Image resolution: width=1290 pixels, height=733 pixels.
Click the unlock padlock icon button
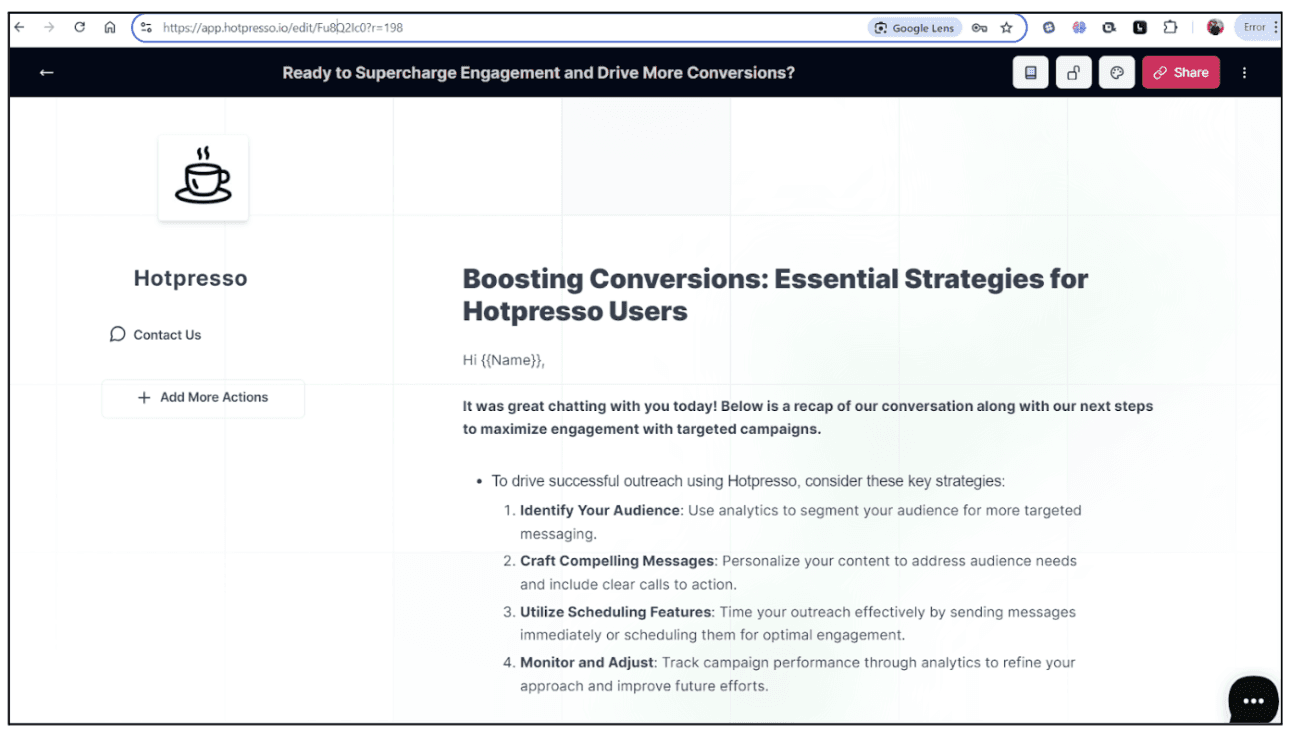(1074, 73)
